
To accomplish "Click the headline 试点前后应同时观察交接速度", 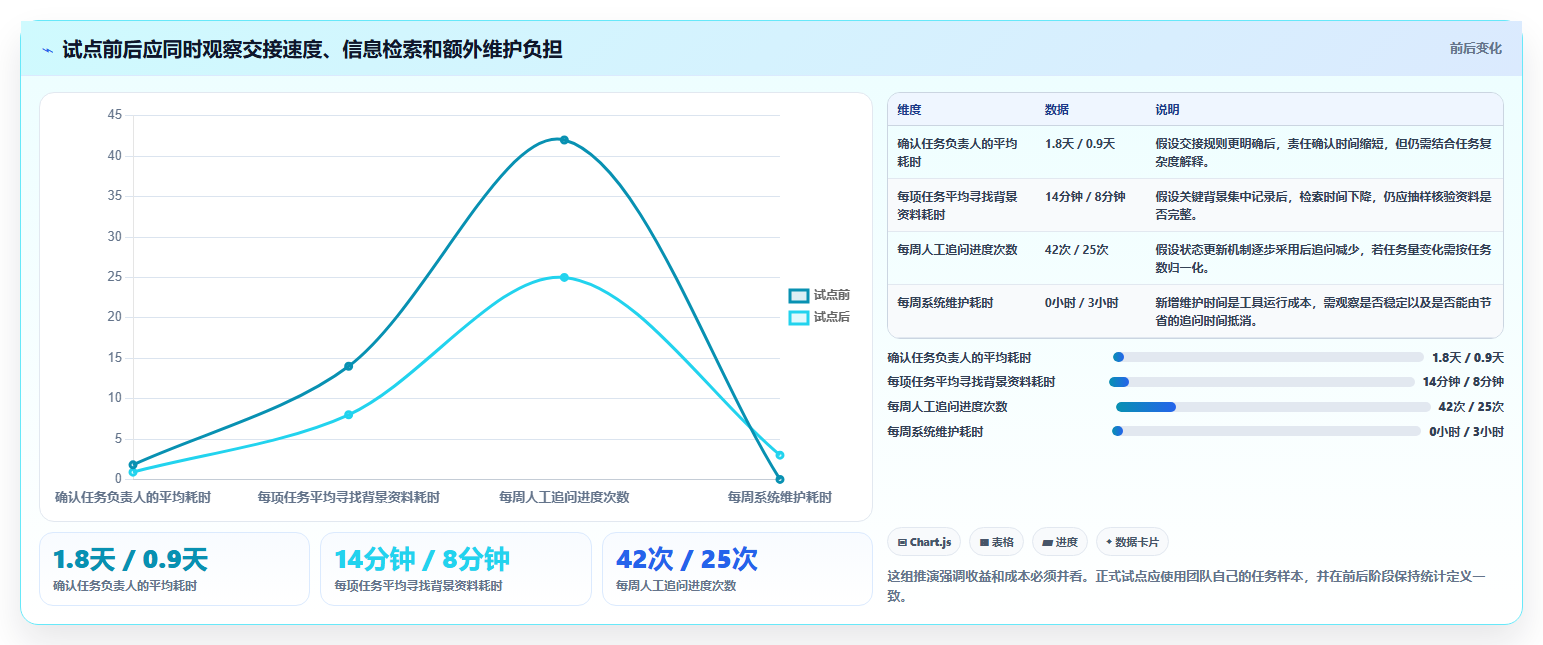I will [x=312, y=49].
